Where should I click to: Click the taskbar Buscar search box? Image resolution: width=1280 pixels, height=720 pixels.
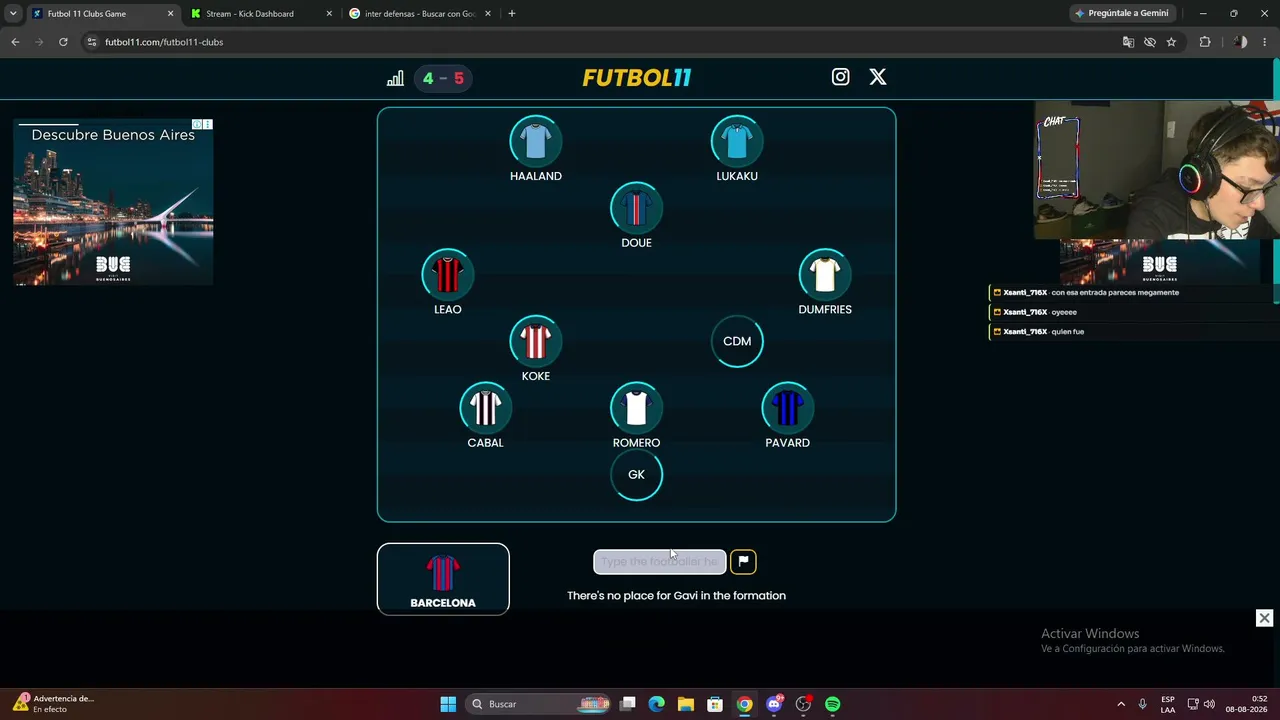point(540,704)
